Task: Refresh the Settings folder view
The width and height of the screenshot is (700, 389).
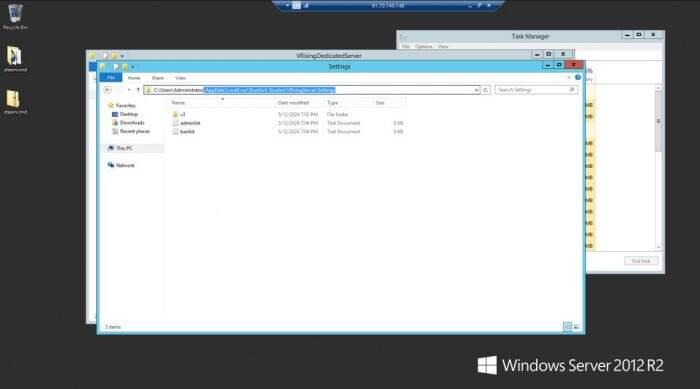Action: coord(485,90)
